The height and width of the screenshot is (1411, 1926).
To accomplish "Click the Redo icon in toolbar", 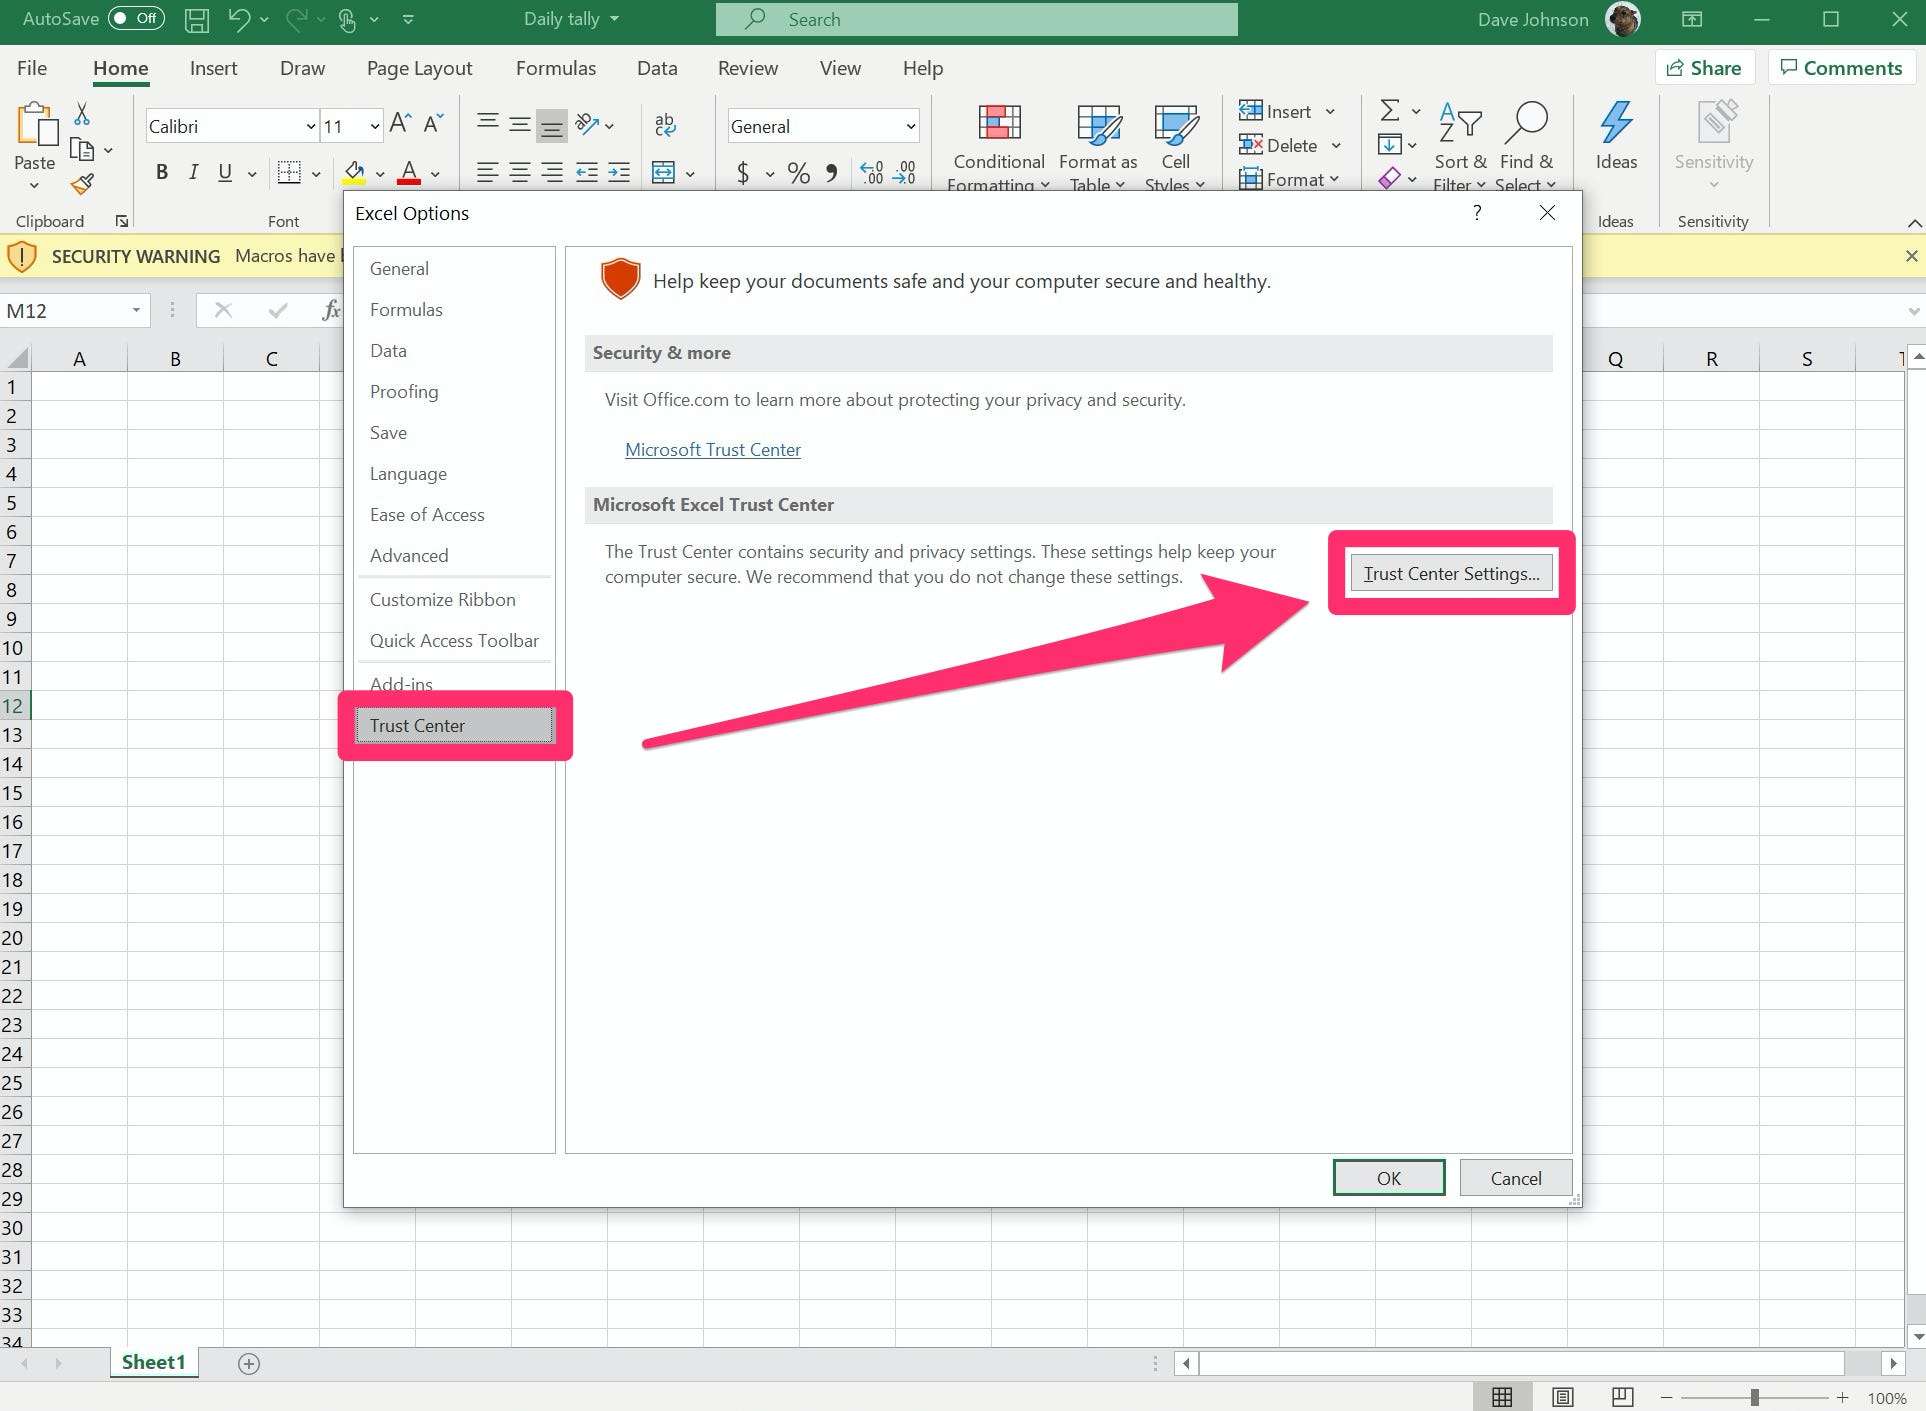I will 293,18.
